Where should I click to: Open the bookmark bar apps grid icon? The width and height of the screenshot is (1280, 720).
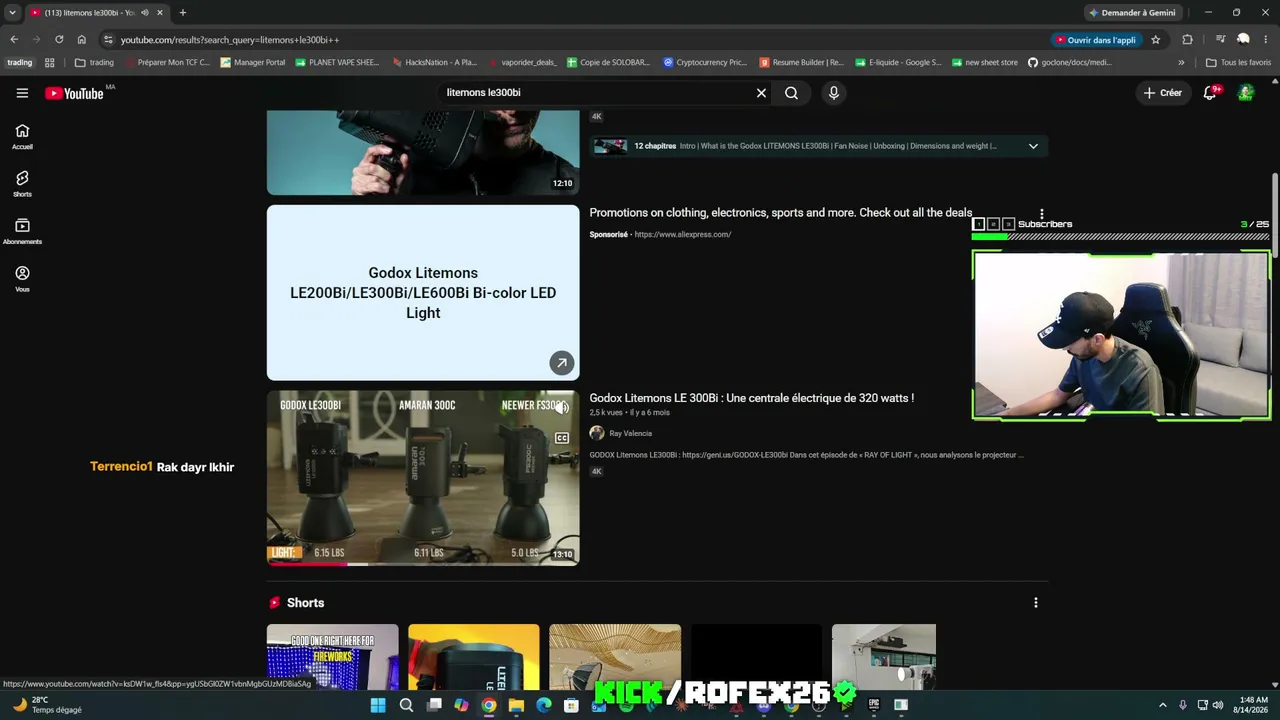point(50,62)
